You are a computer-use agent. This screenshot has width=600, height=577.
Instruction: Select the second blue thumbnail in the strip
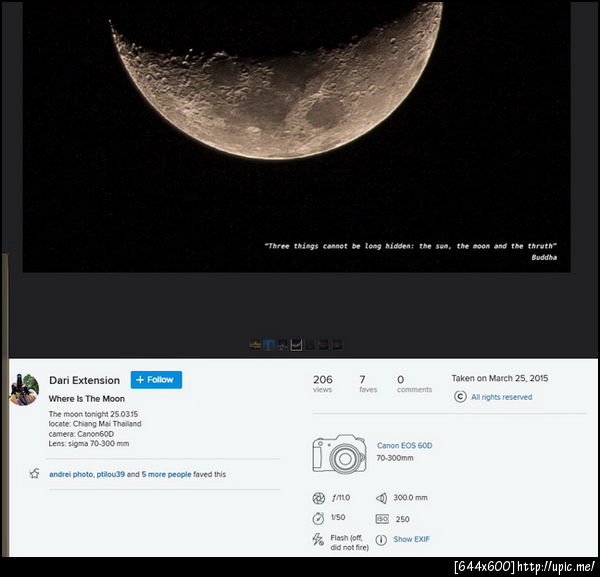coord(269,345)
